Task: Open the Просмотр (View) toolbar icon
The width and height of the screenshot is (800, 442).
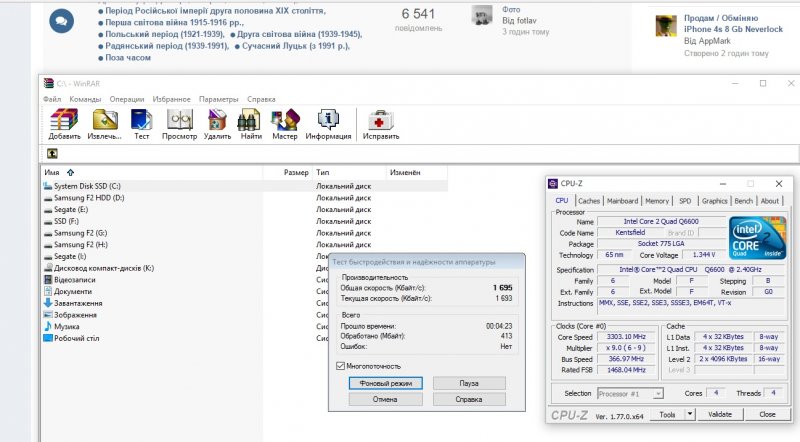Action: [180, 121]
